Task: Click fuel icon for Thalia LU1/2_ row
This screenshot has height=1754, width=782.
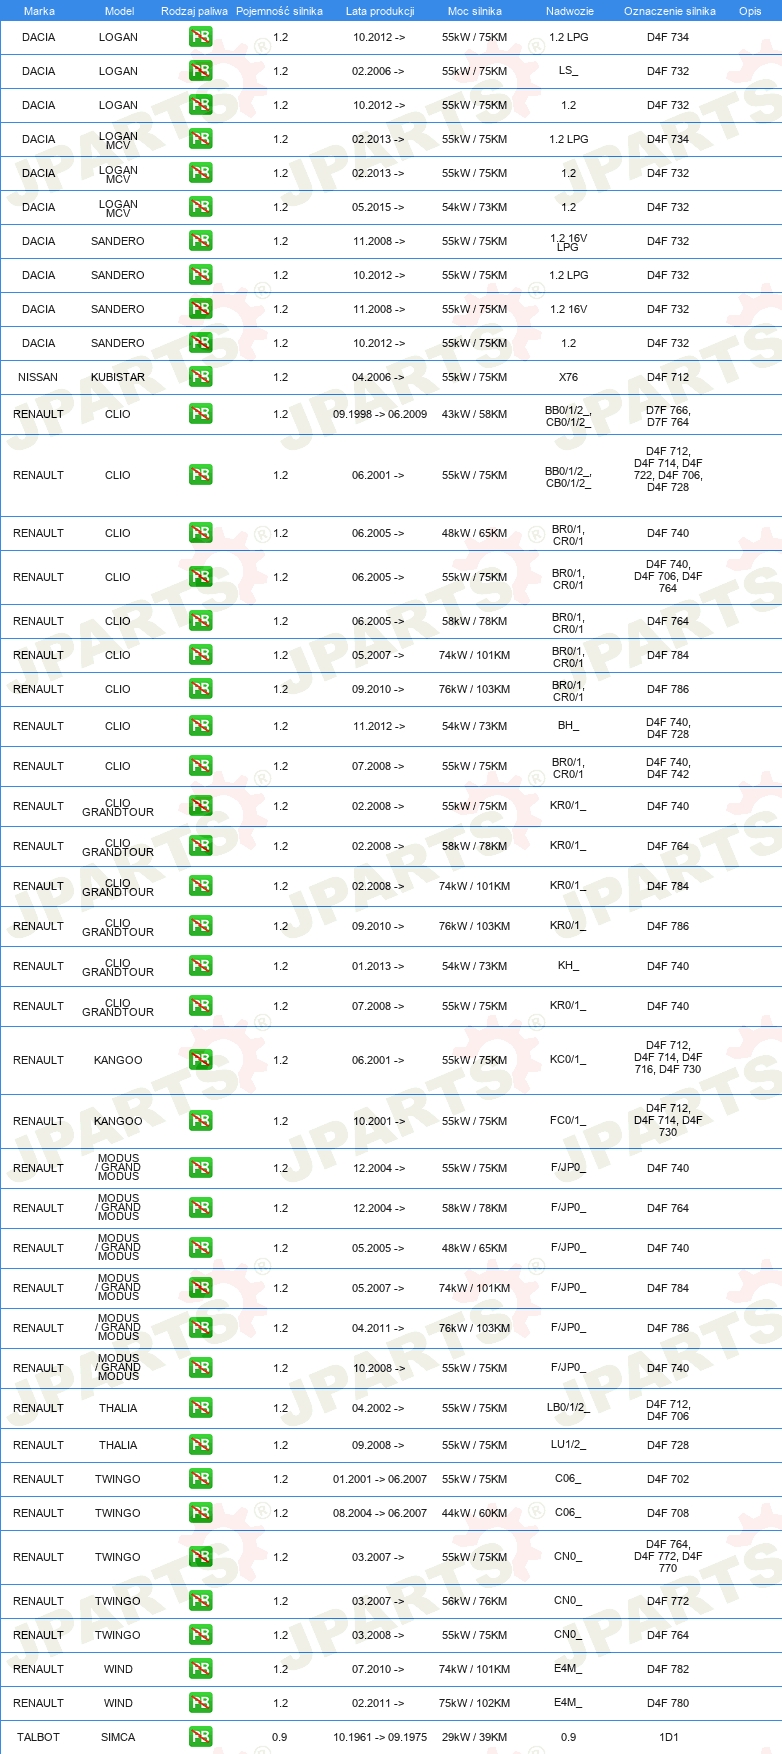Action: click(x=201, y=1445)
